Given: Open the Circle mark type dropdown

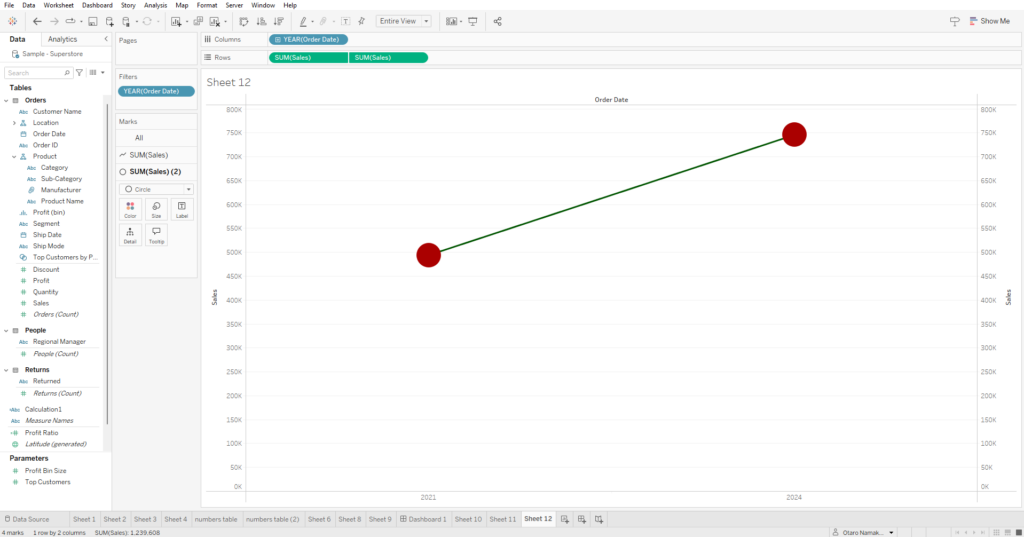Looking at the screenshot, I should 157,189.
